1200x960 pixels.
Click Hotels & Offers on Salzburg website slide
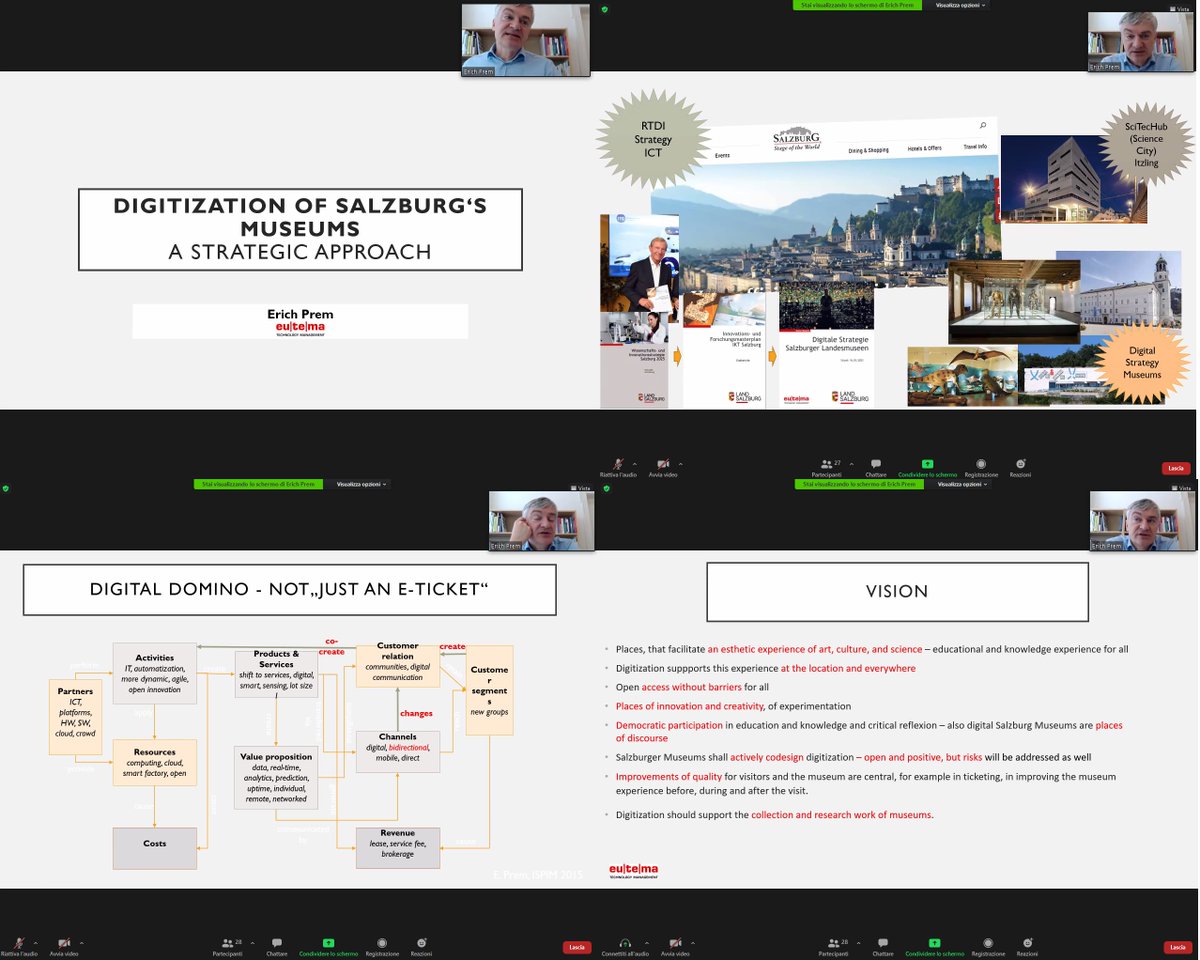(924, 148)
